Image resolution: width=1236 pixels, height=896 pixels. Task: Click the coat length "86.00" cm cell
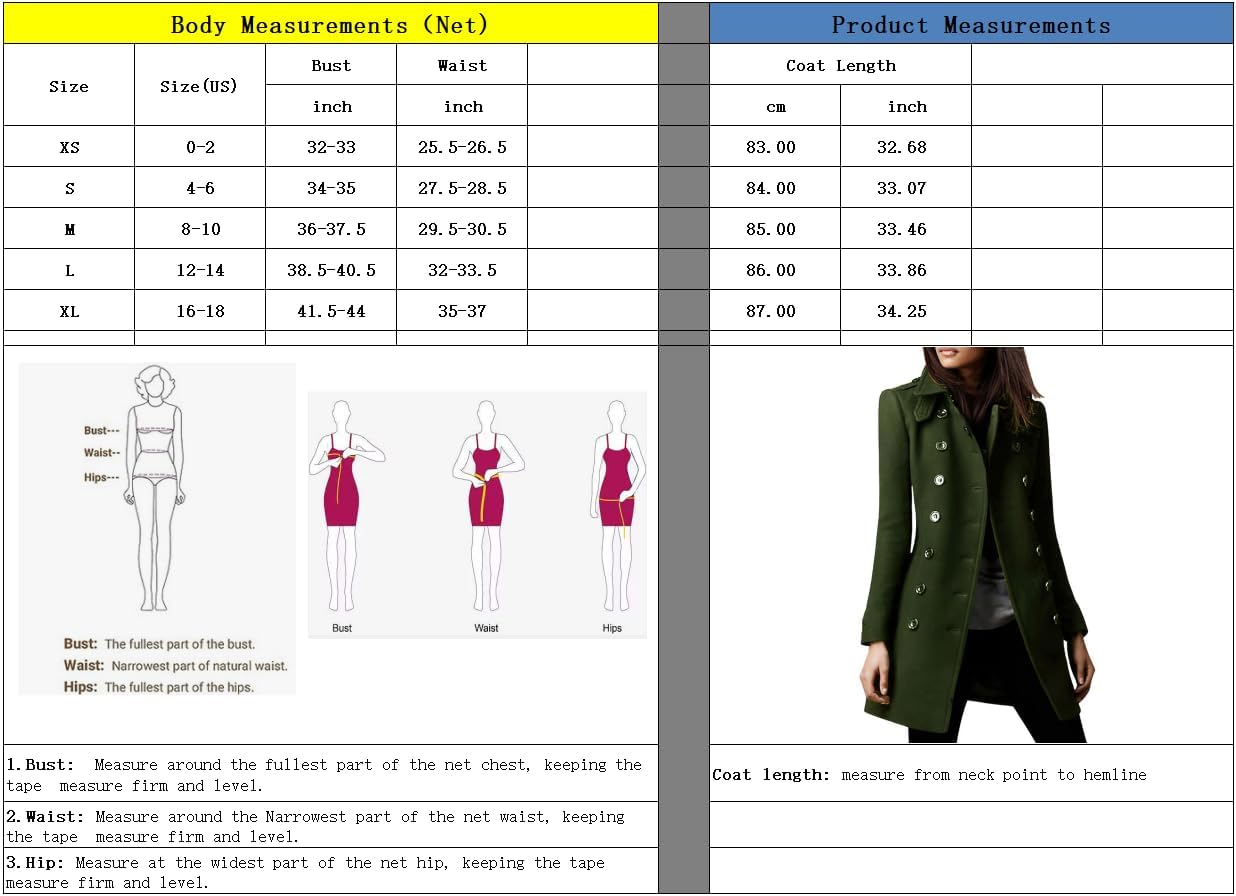pyautogui.click(x=775, y=270)
